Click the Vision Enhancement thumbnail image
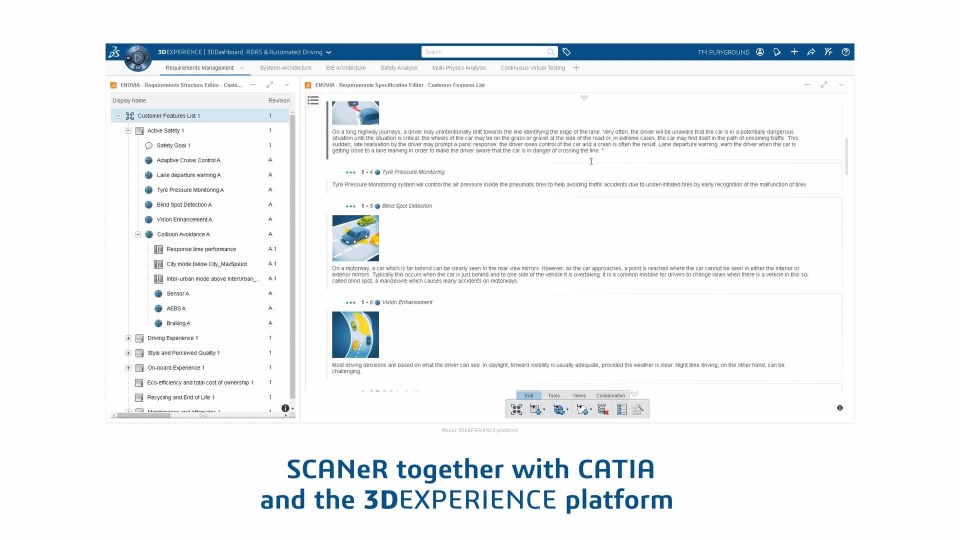 click(356, 335)
